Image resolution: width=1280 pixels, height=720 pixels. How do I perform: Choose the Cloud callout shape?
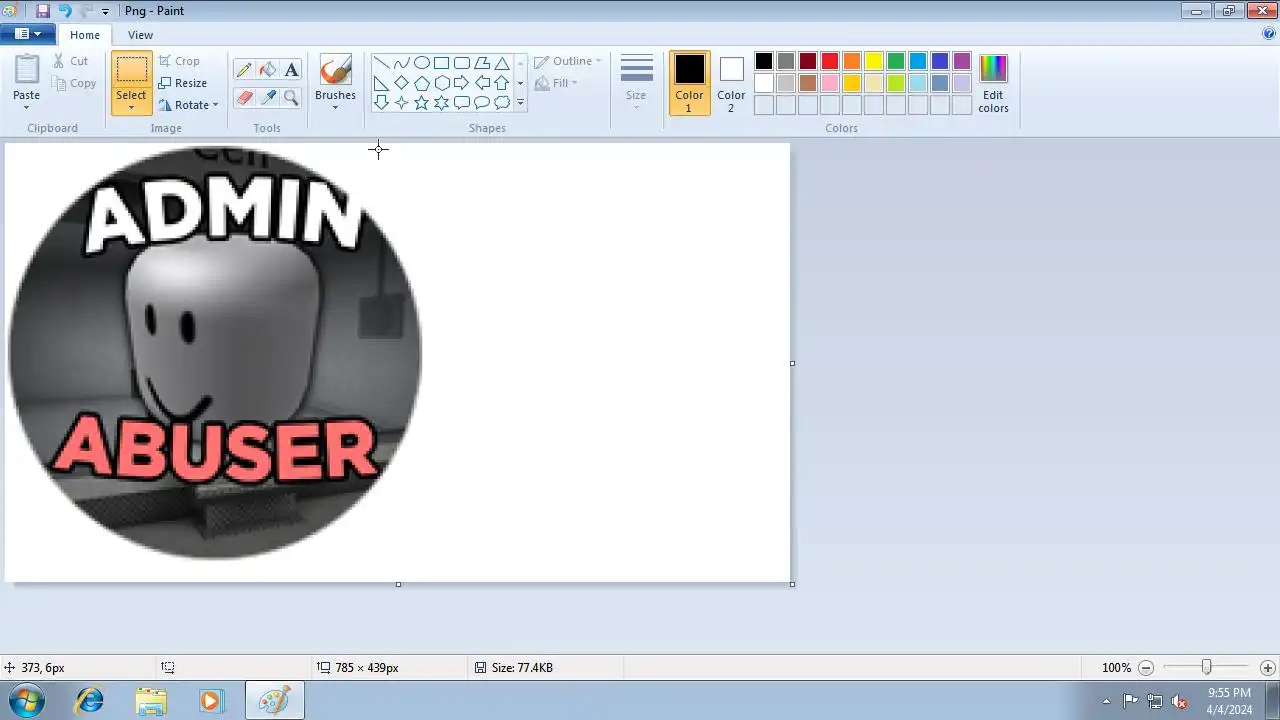click(502, 103)
